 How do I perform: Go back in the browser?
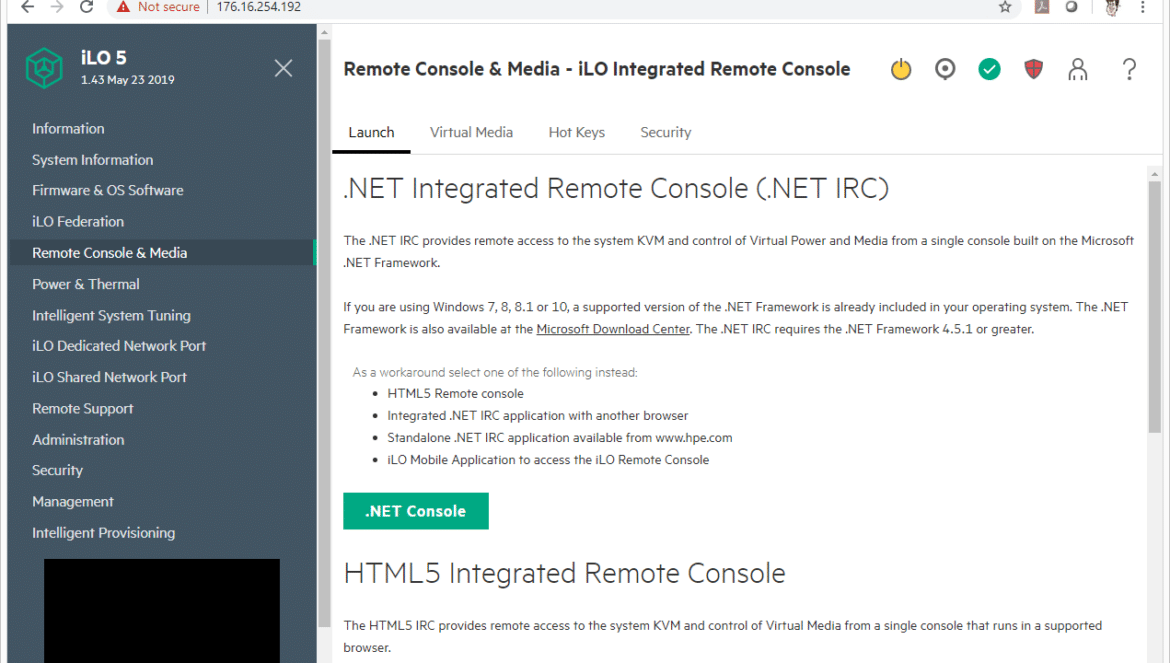28,7
